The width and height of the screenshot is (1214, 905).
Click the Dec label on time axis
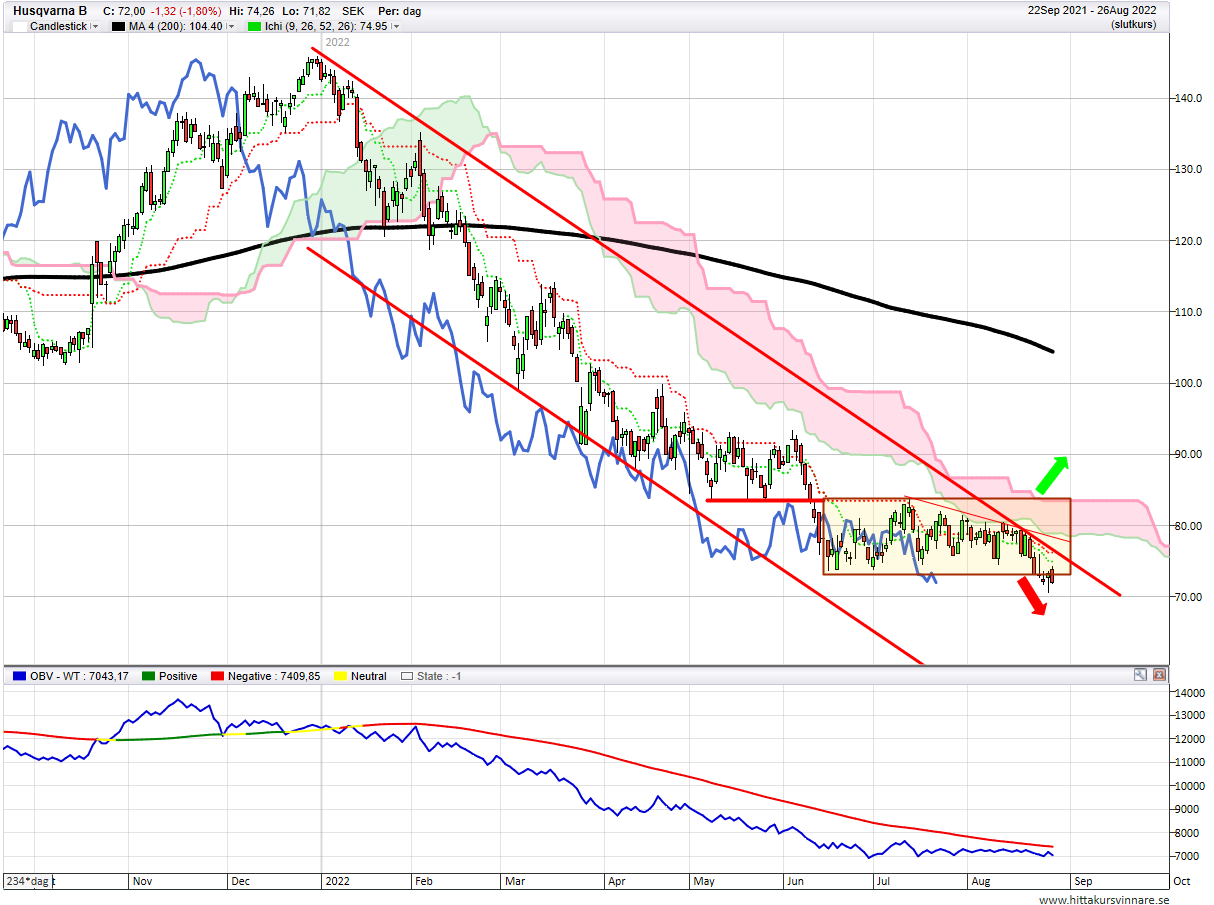(x=242, y=881)
